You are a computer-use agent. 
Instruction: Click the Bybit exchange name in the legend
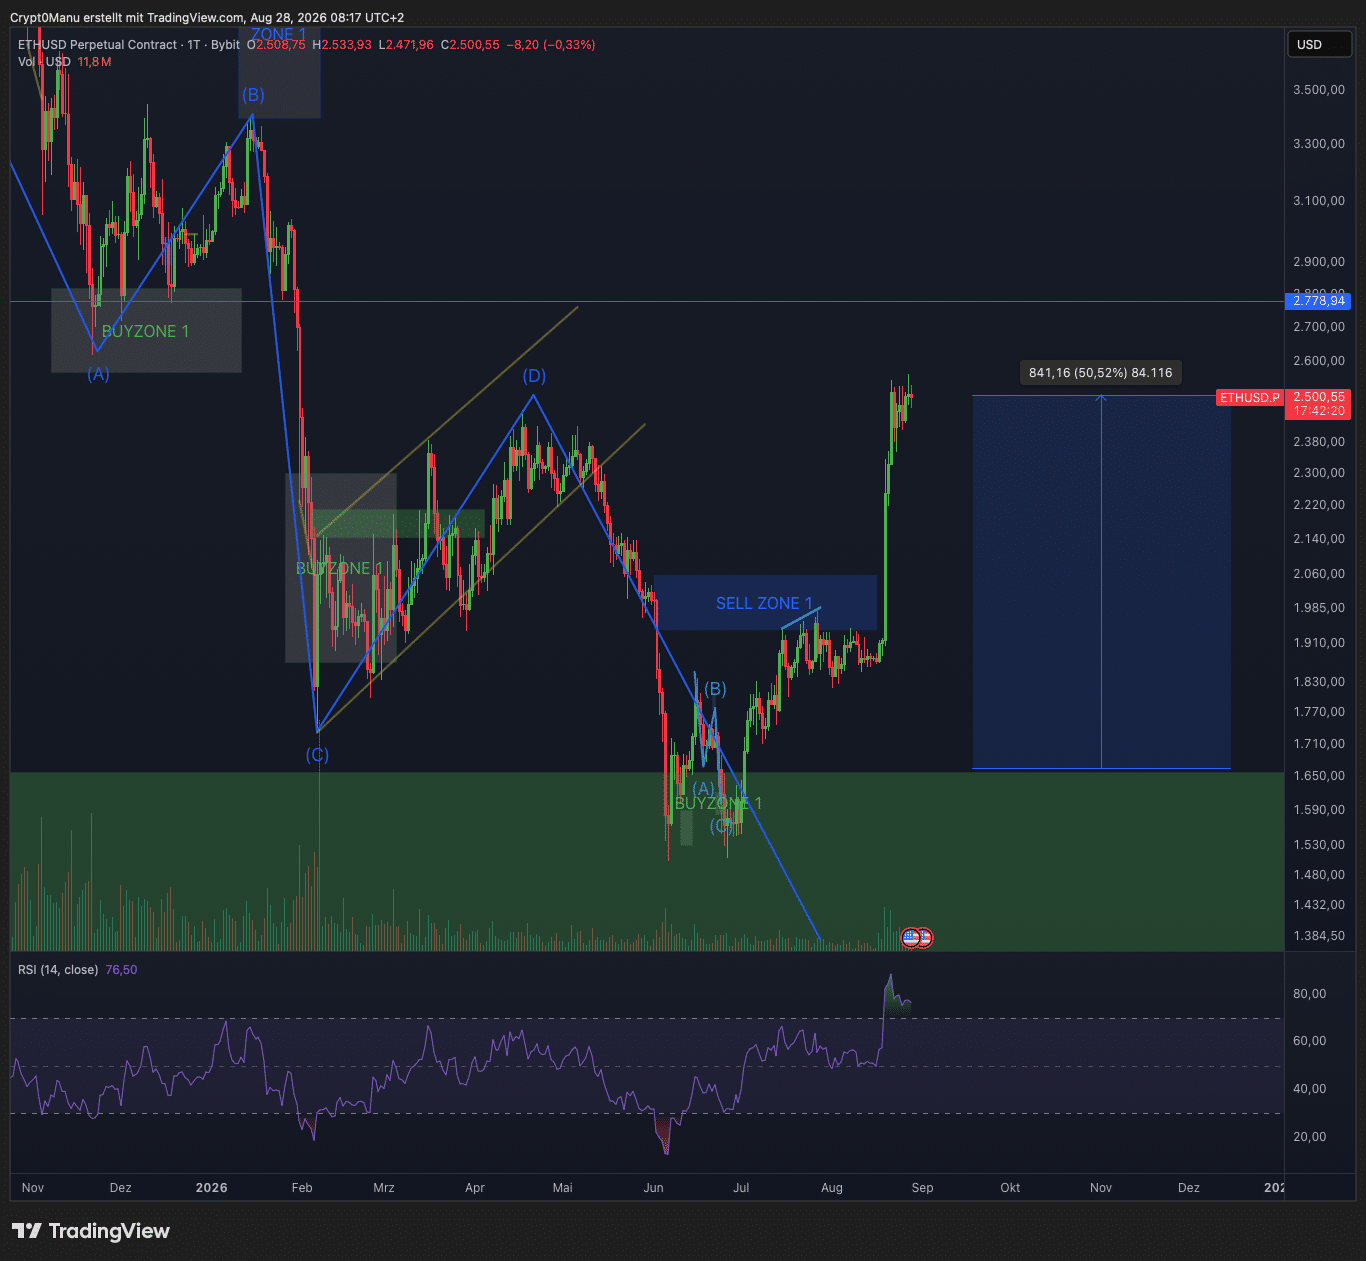pyautogui.click(x=226, y=45)
